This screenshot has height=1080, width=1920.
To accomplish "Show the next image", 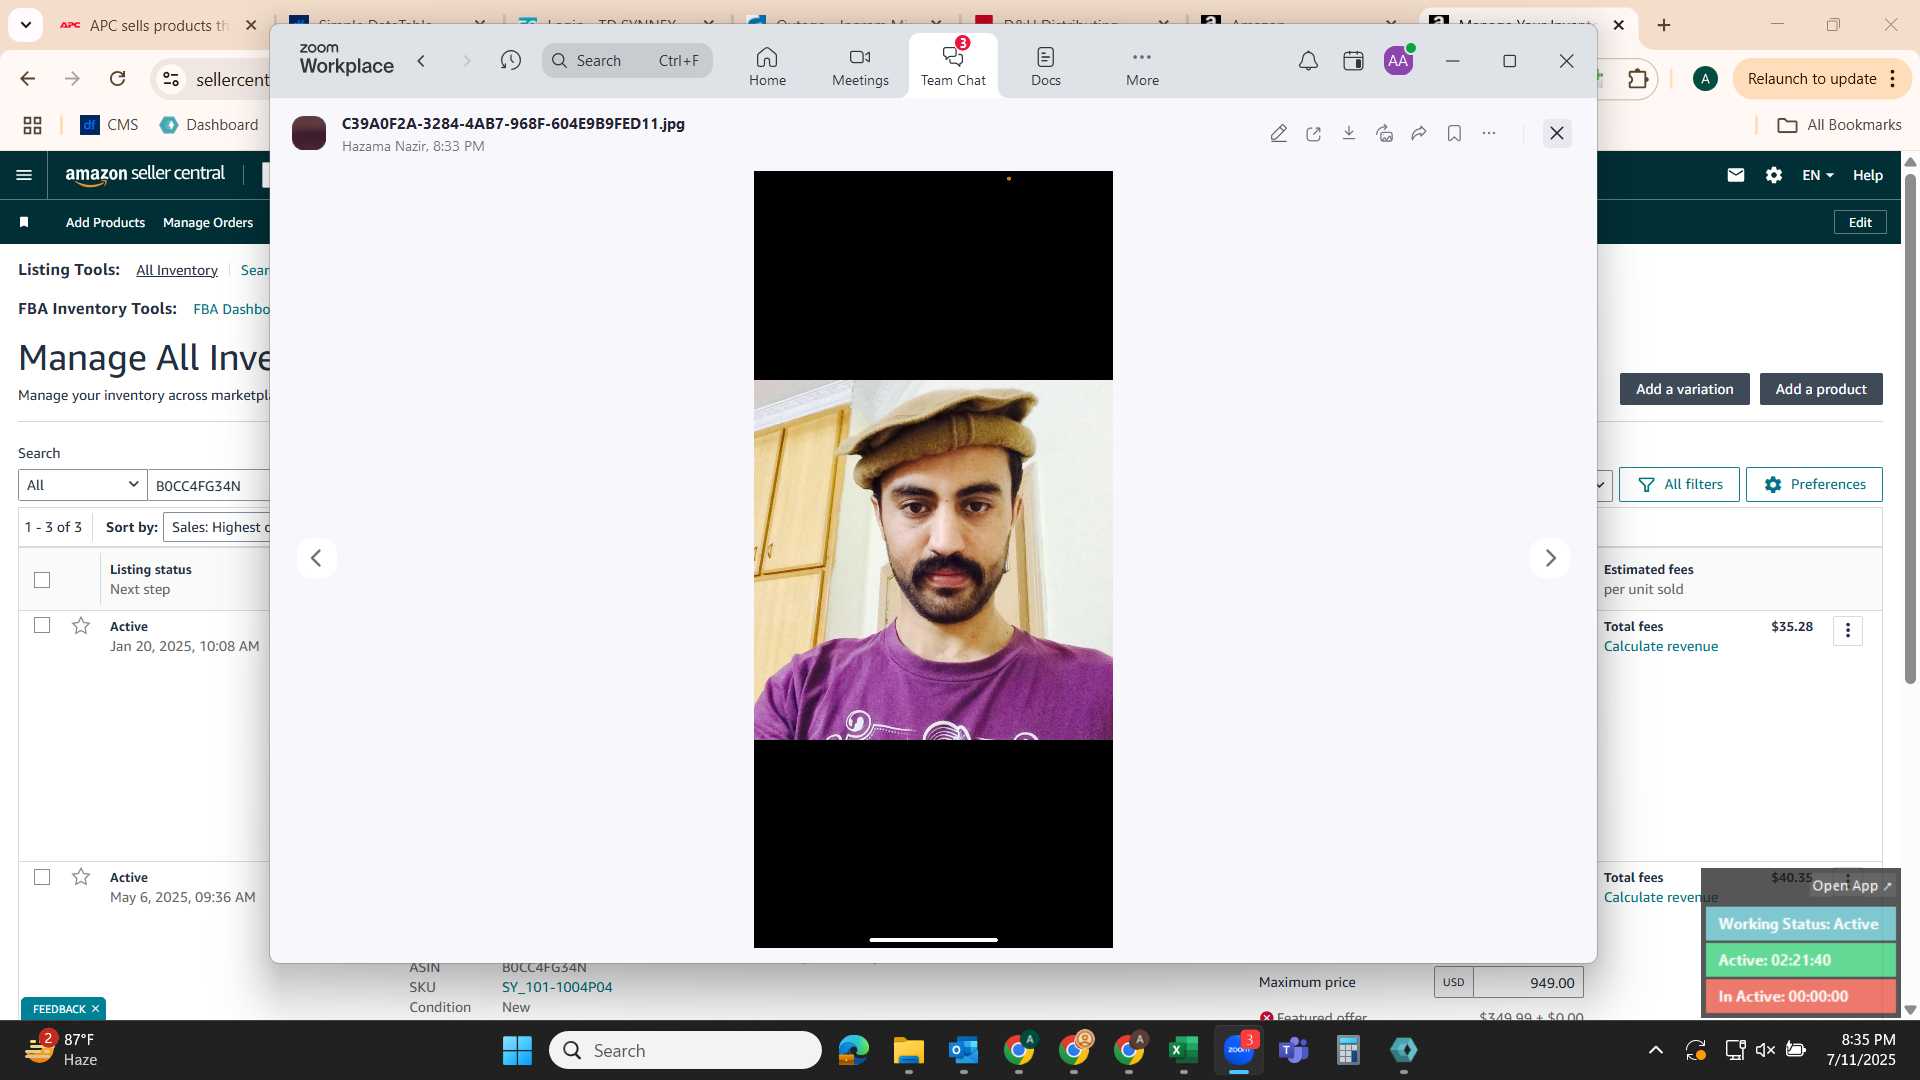I will click(x=1550, y=558).
